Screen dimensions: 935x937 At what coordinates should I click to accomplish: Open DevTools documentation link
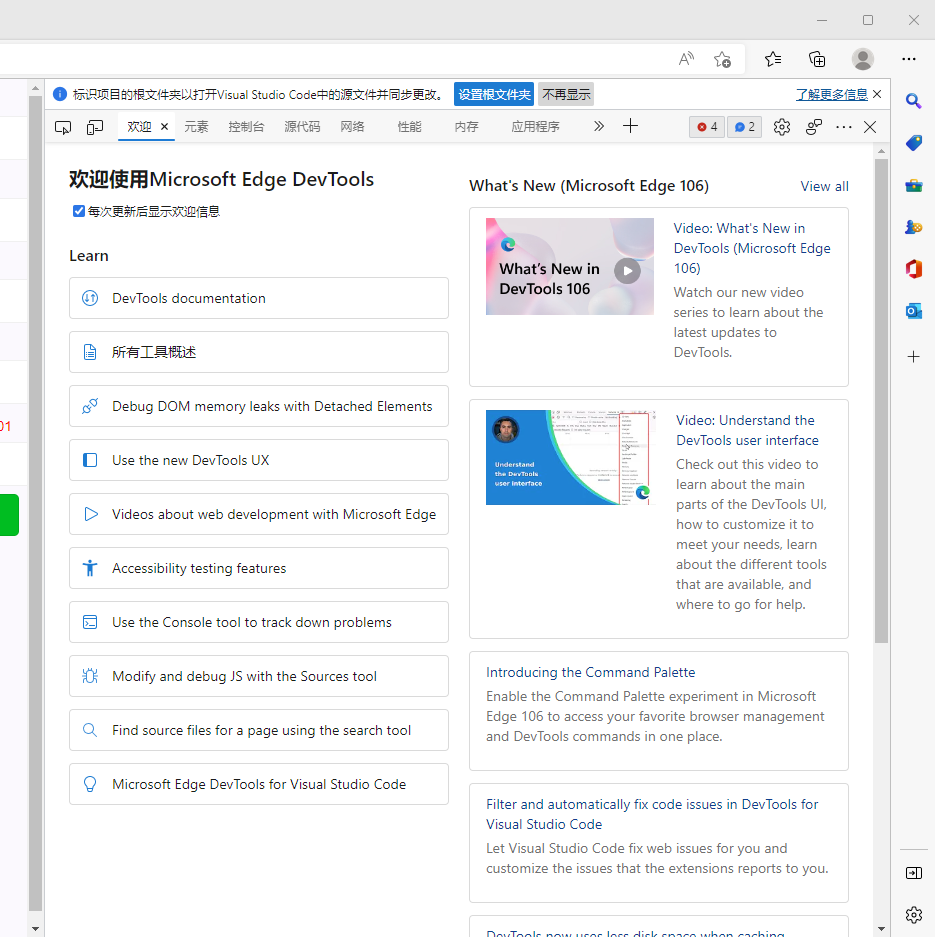click(259, 298)
